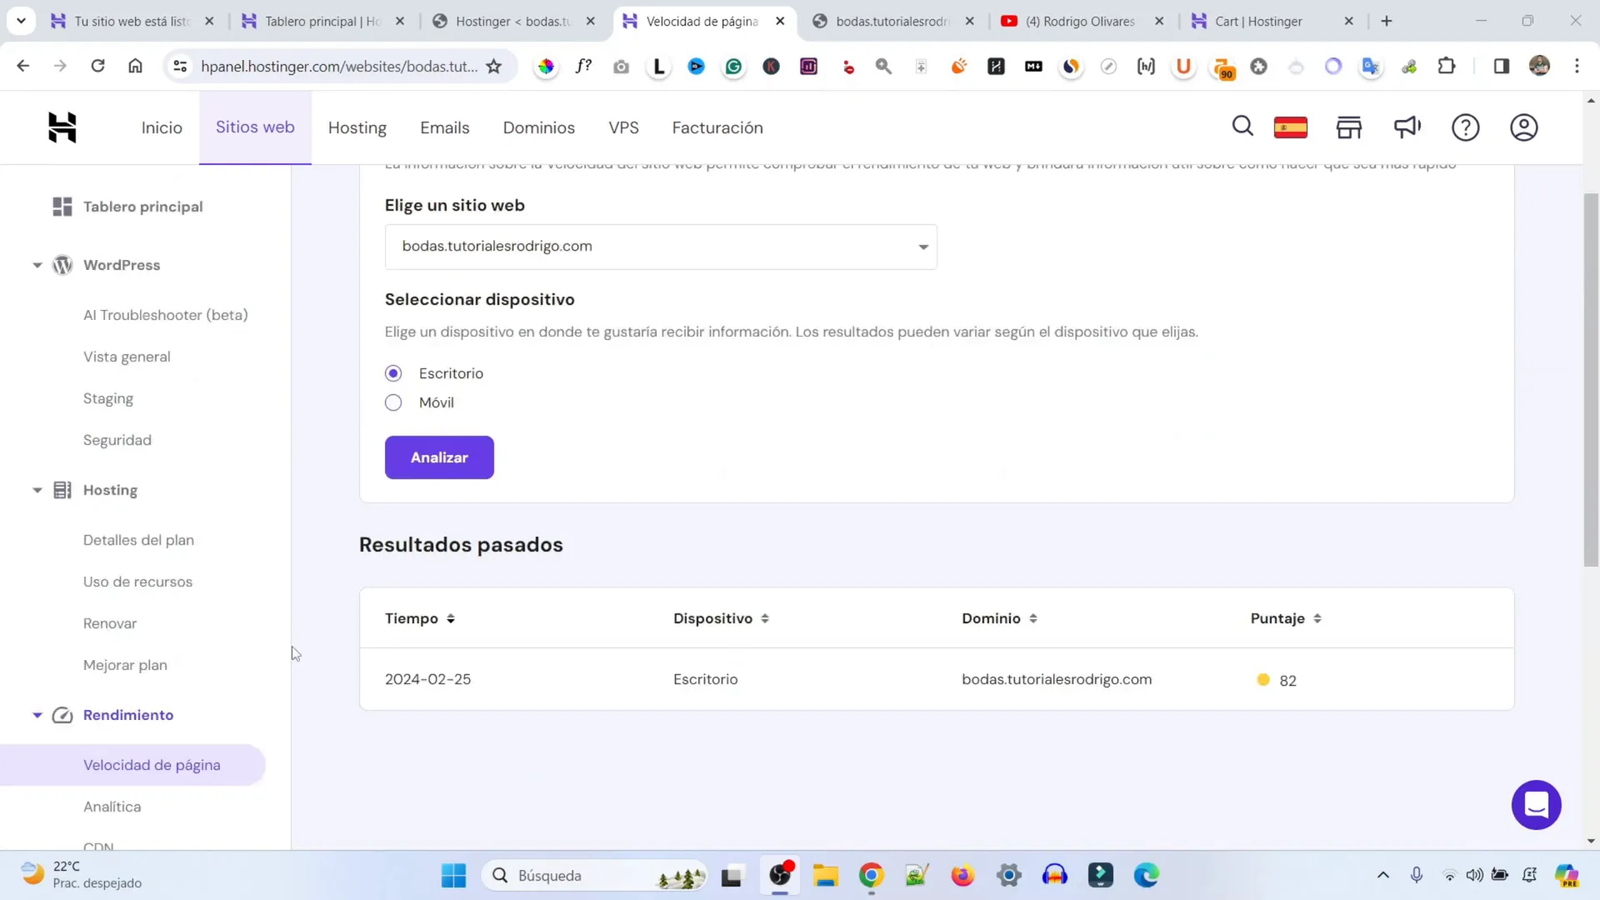Select the Móvil radio option

coord(393,402)
